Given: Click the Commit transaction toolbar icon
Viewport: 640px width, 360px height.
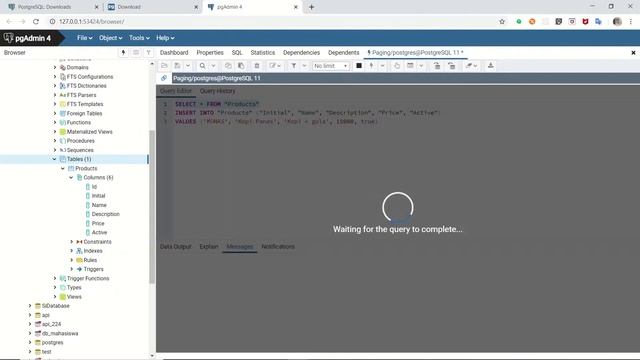Looking at the screenshot, I should [x=437, y=66].
